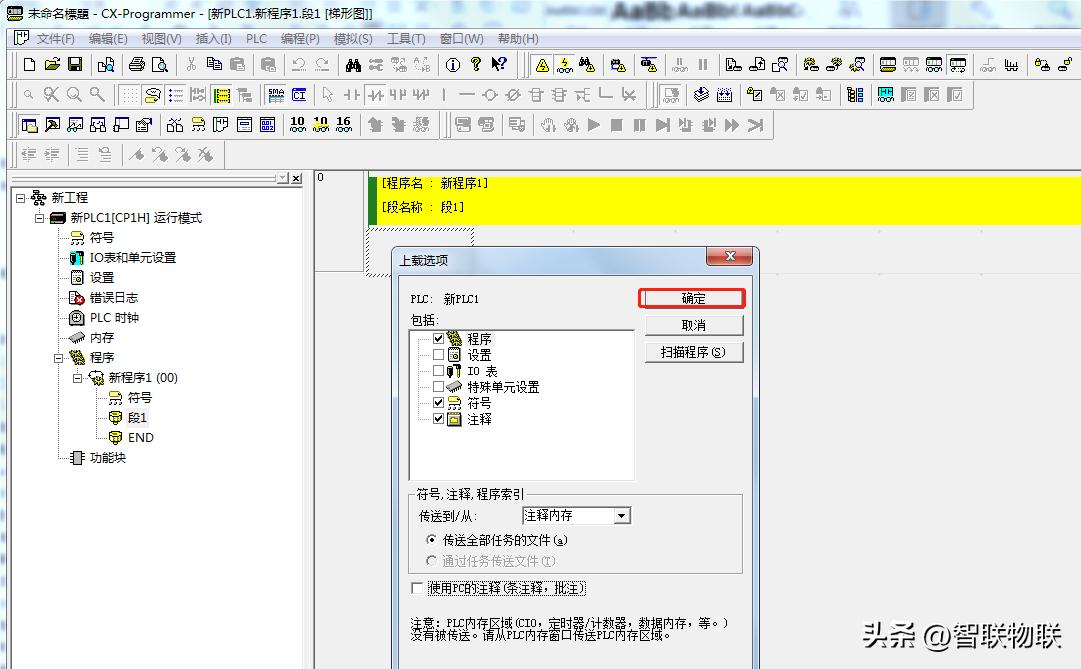The image size is (1081, 669).
Task: Click the 确定 button in the dialog
Action: point(693,297)
